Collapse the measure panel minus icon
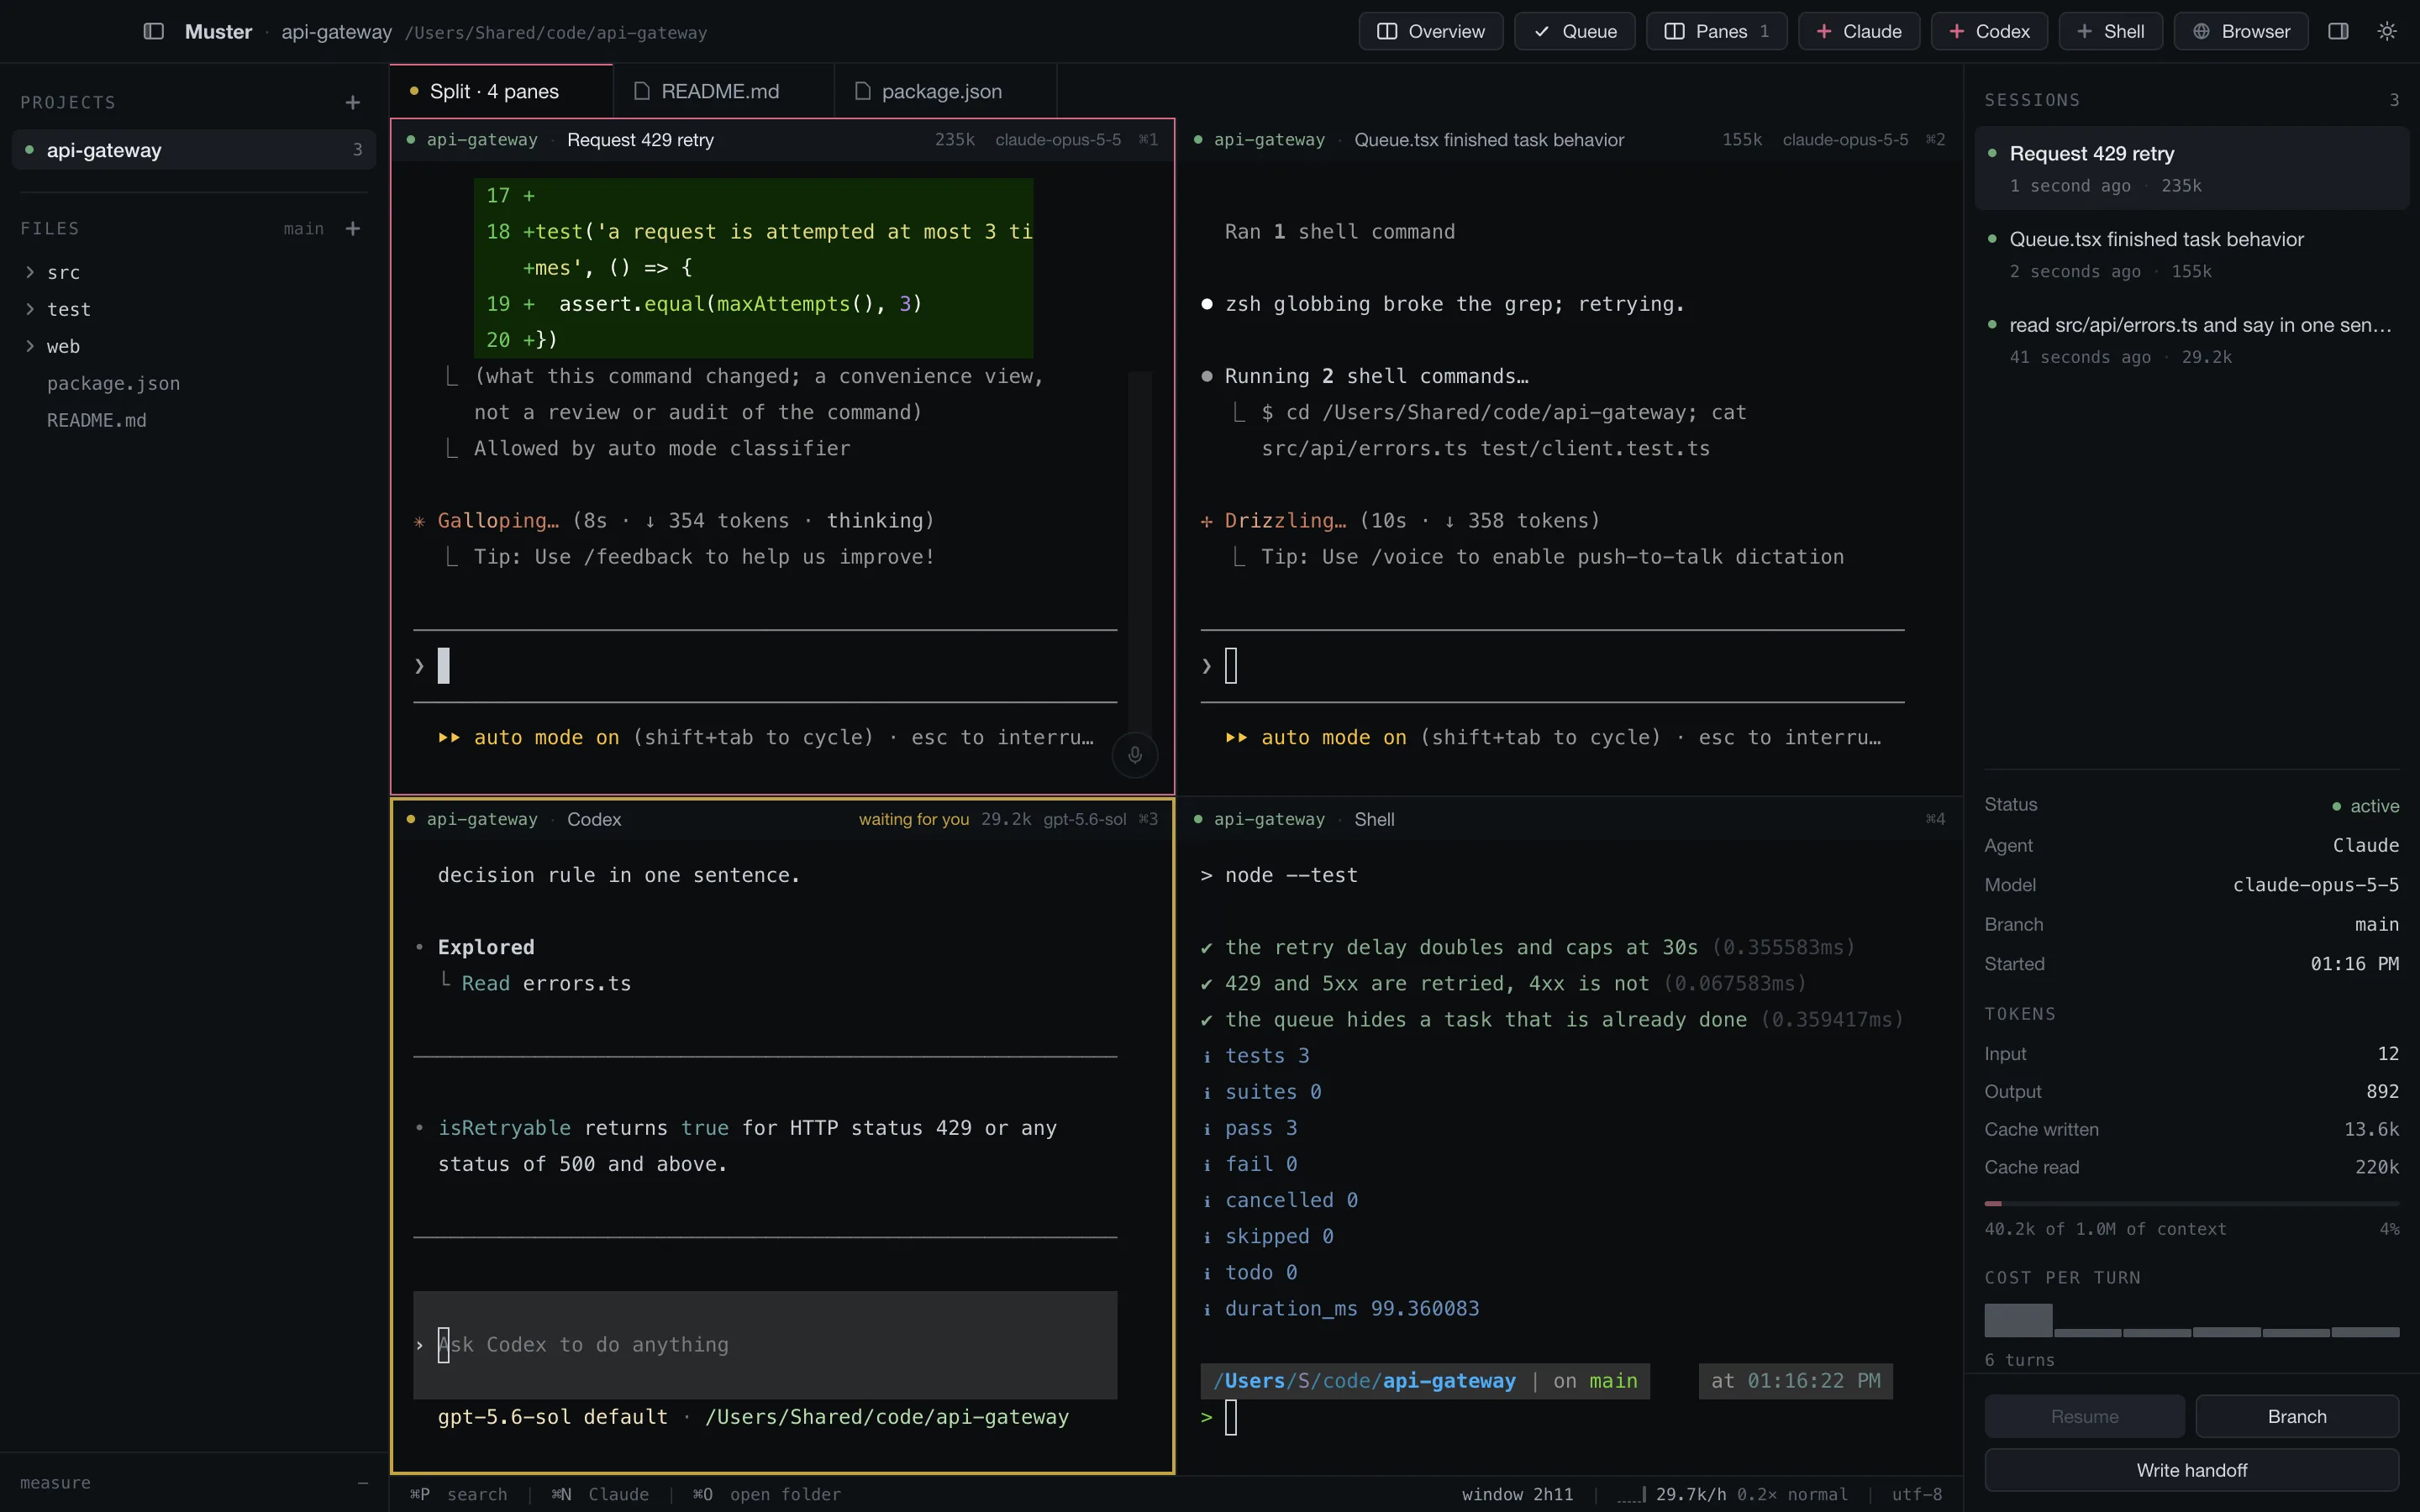This screenshot has width=2420, height=1512. 363,1482
